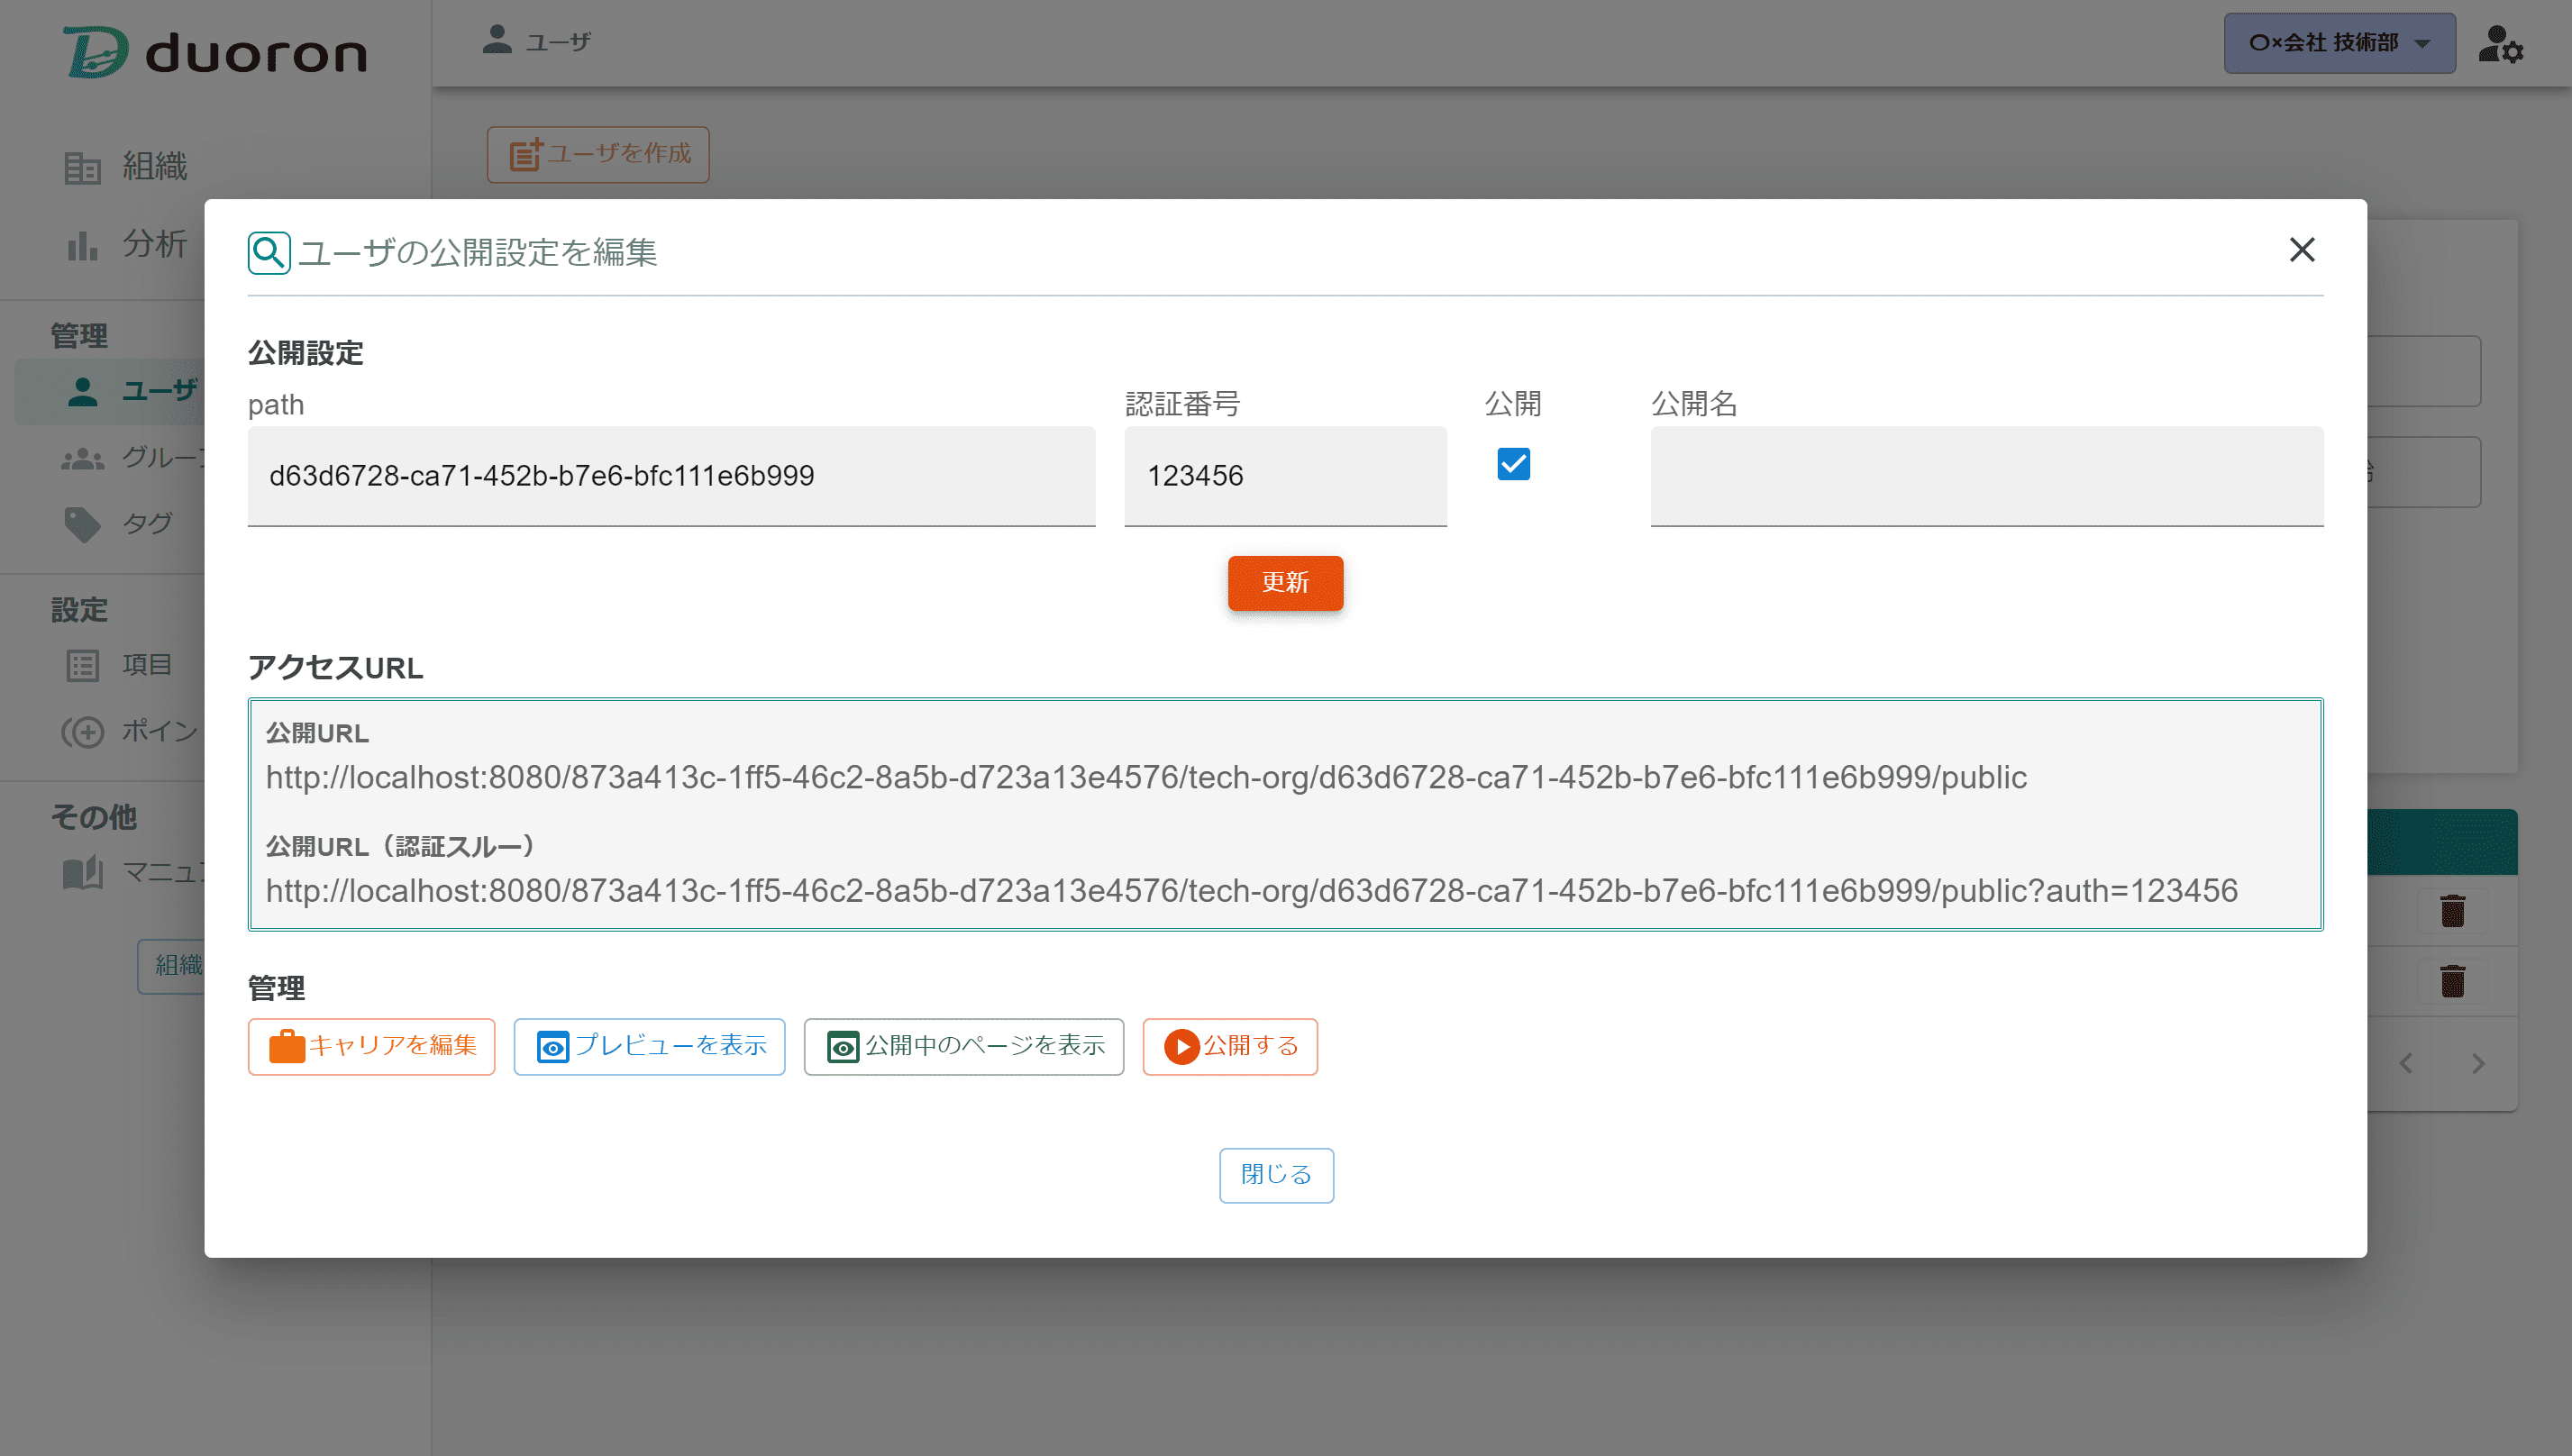The image size is (2572, 1456).
Task: Click the duoron logo
Action: (x=215, y=52)
